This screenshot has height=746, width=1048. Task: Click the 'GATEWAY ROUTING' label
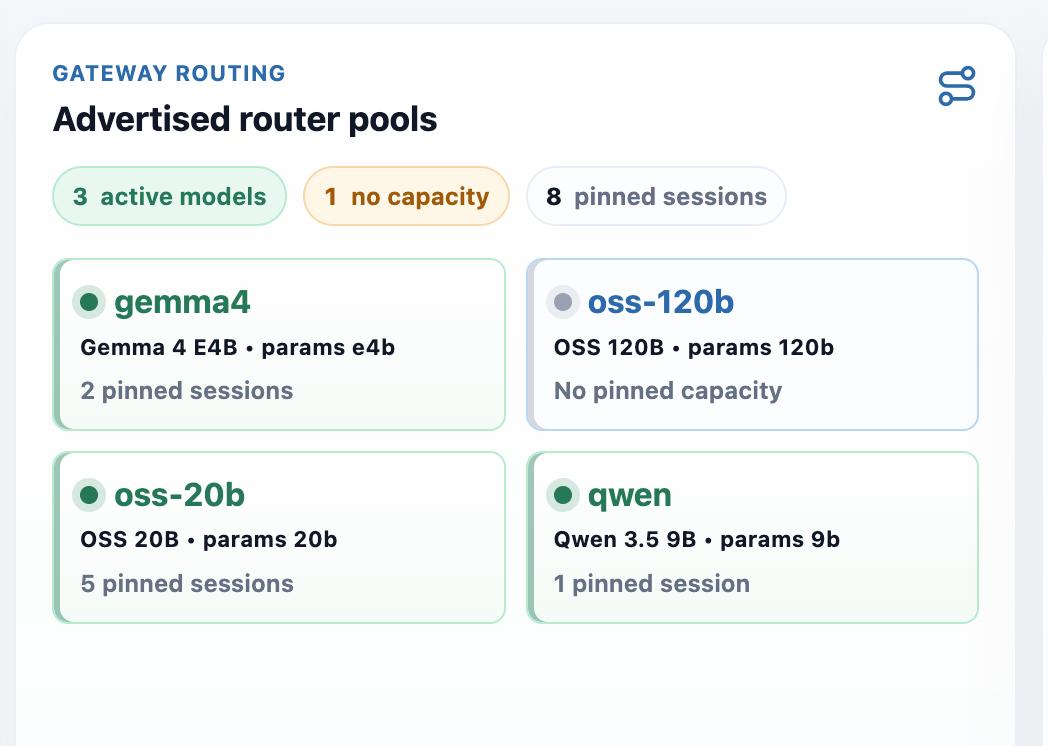(169, 74)
